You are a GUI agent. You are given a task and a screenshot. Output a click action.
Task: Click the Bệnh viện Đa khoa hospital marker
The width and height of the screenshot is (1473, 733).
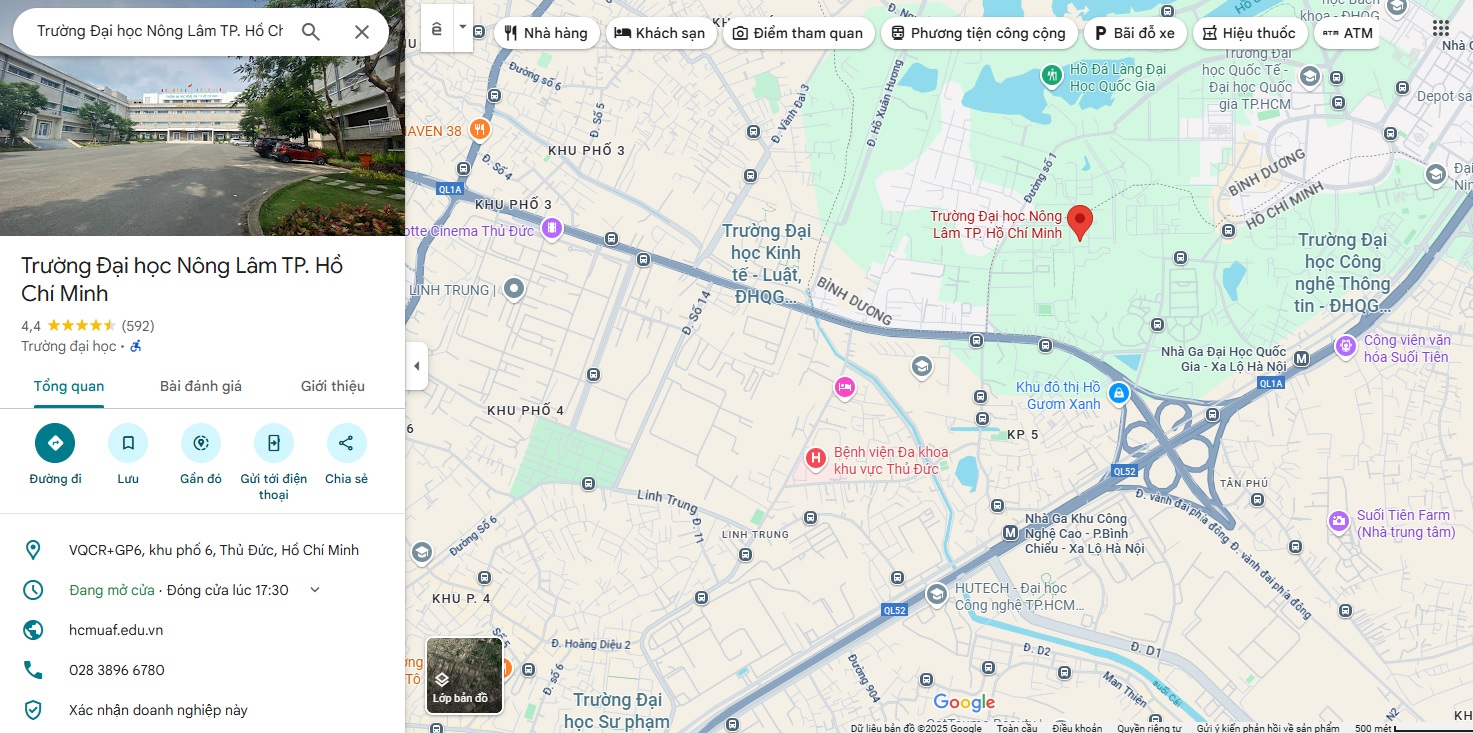(x=816, y=459)
